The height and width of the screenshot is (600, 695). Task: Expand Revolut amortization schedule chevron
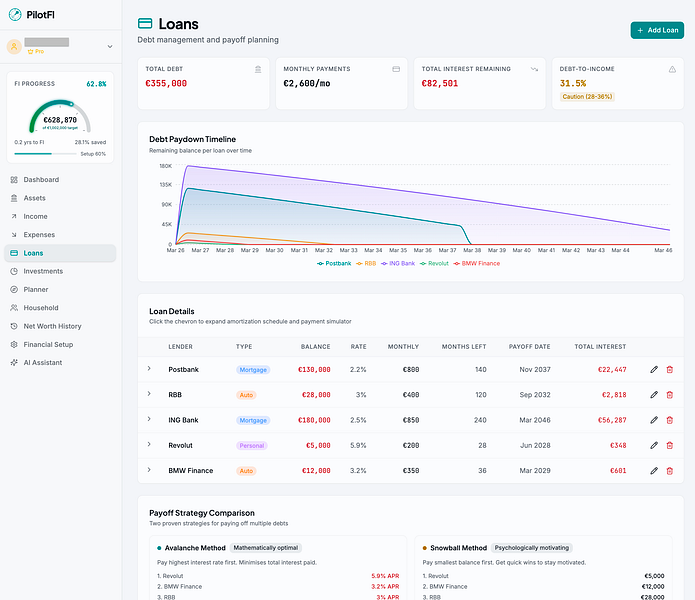tap(149, 444)
